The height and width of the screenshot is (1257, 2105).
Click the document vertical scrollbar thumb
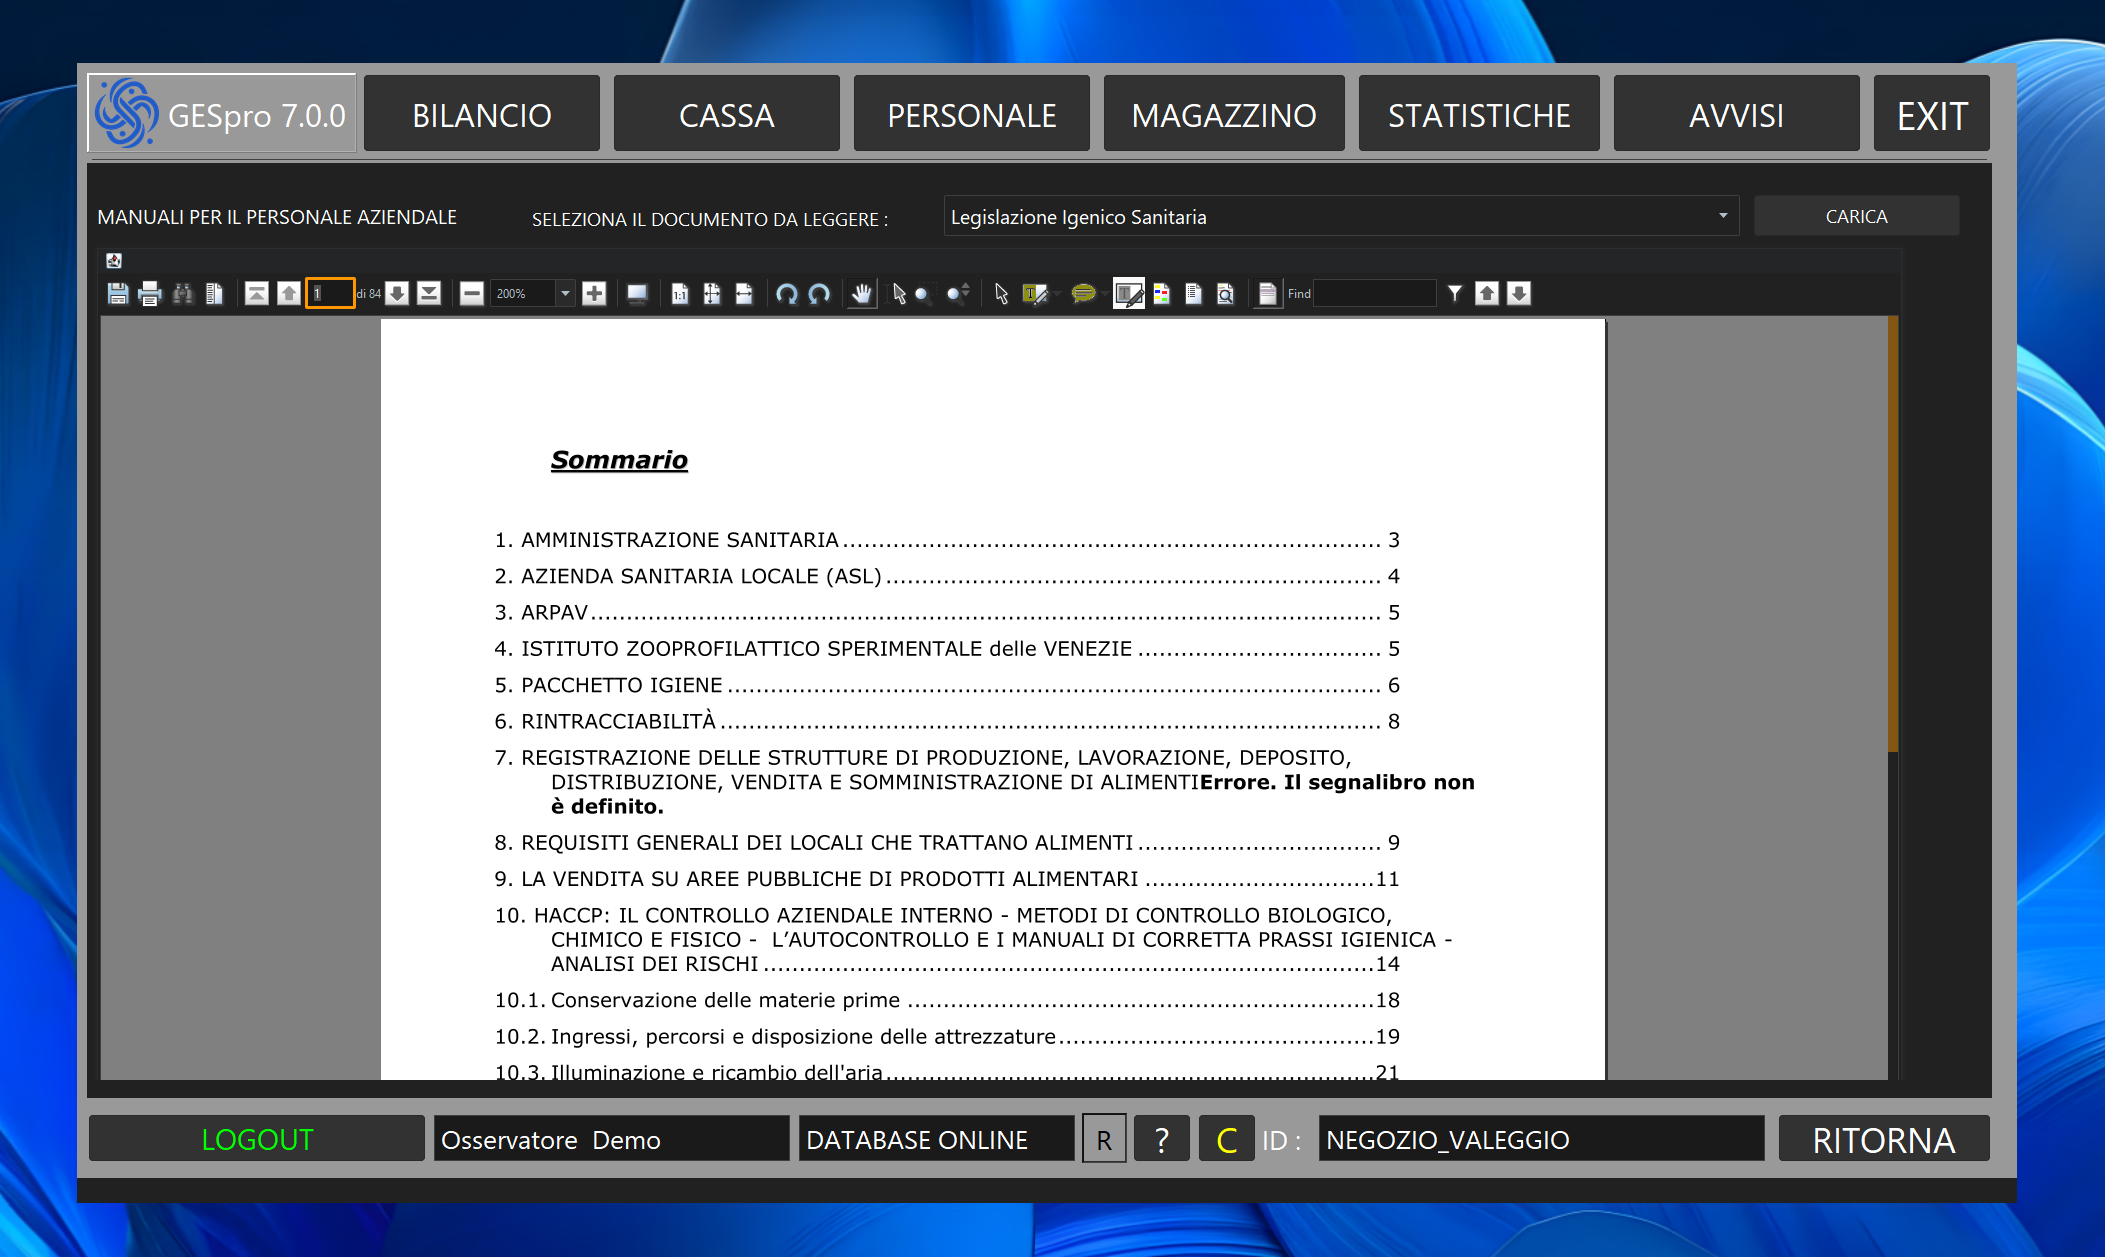click(x=1892, y=535)
